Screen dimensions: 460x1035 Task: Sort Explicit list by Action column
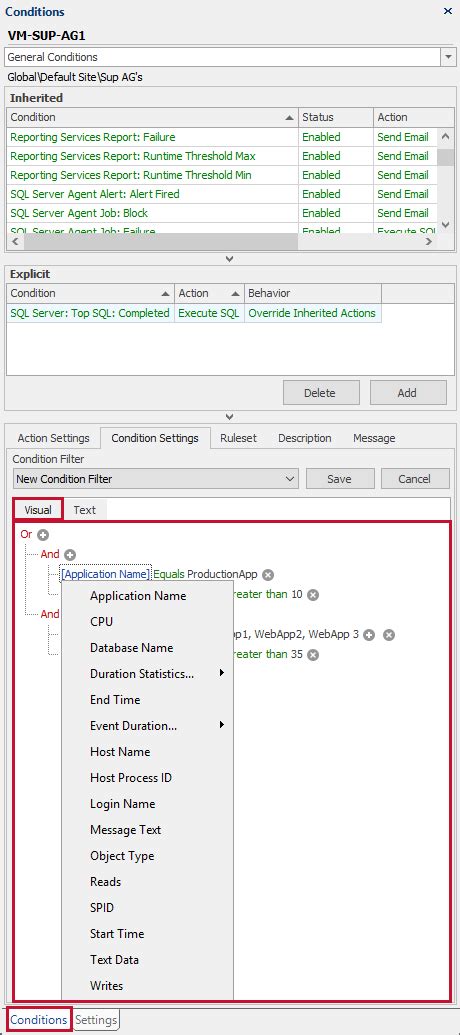(x=209, y=293)
